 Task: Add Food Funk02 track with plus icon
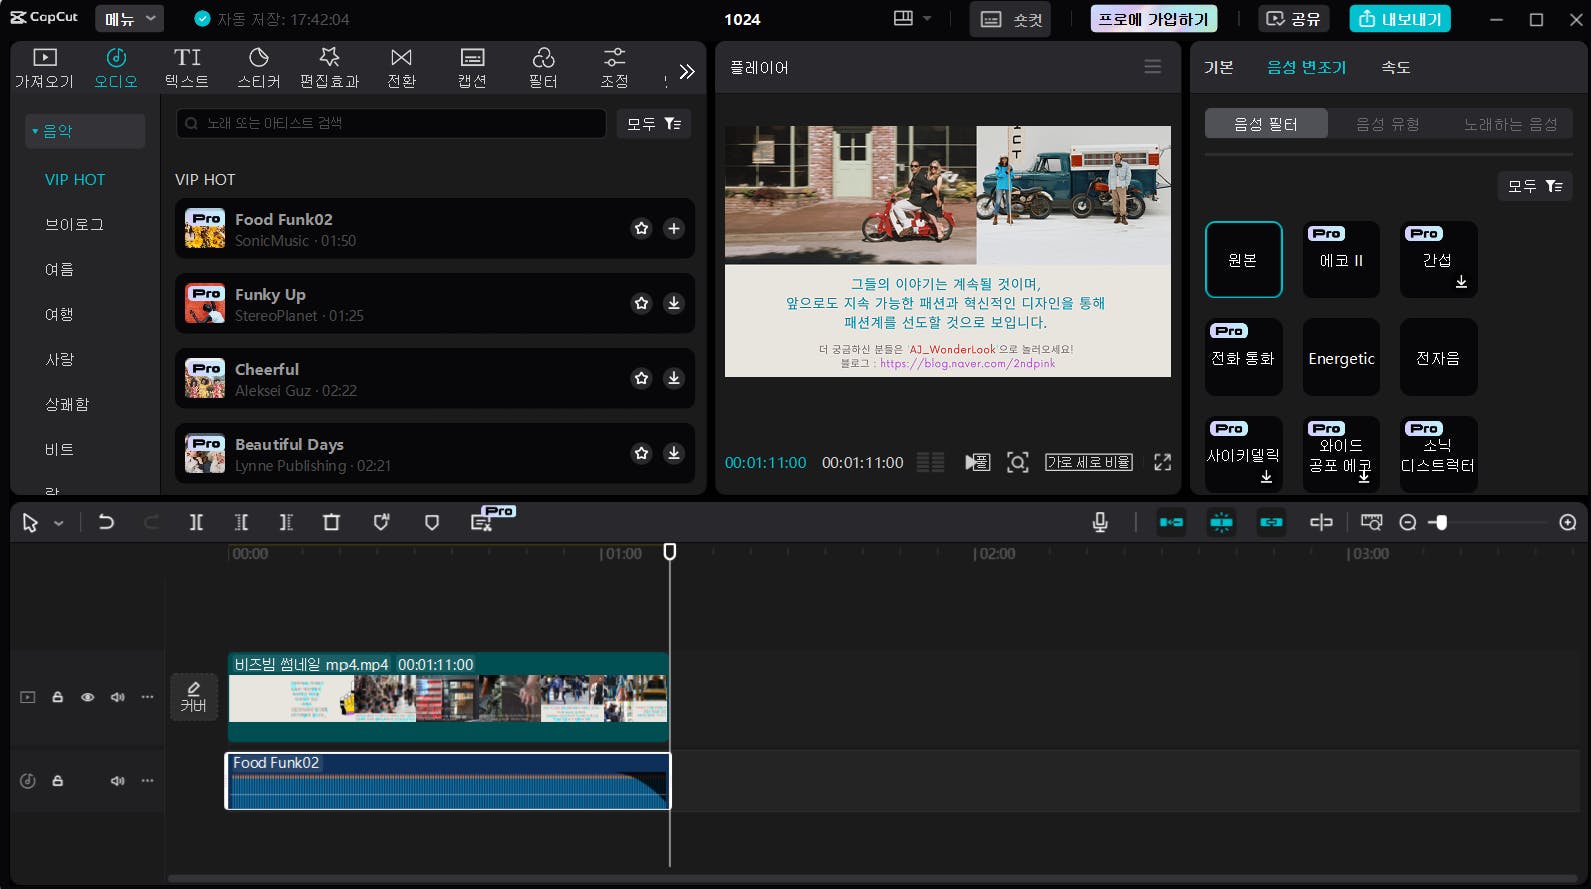pos(674,228)
